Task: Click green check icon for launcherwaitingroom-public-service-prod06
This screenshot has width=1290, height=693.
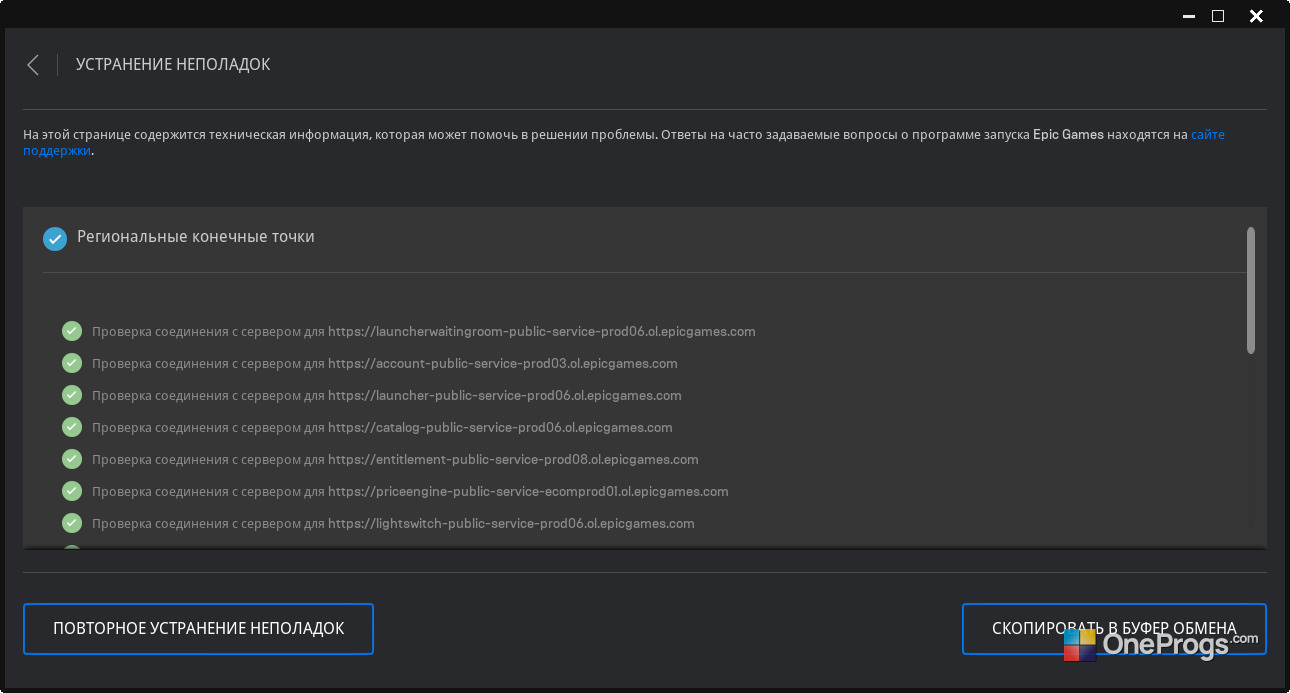Action: 72,331
